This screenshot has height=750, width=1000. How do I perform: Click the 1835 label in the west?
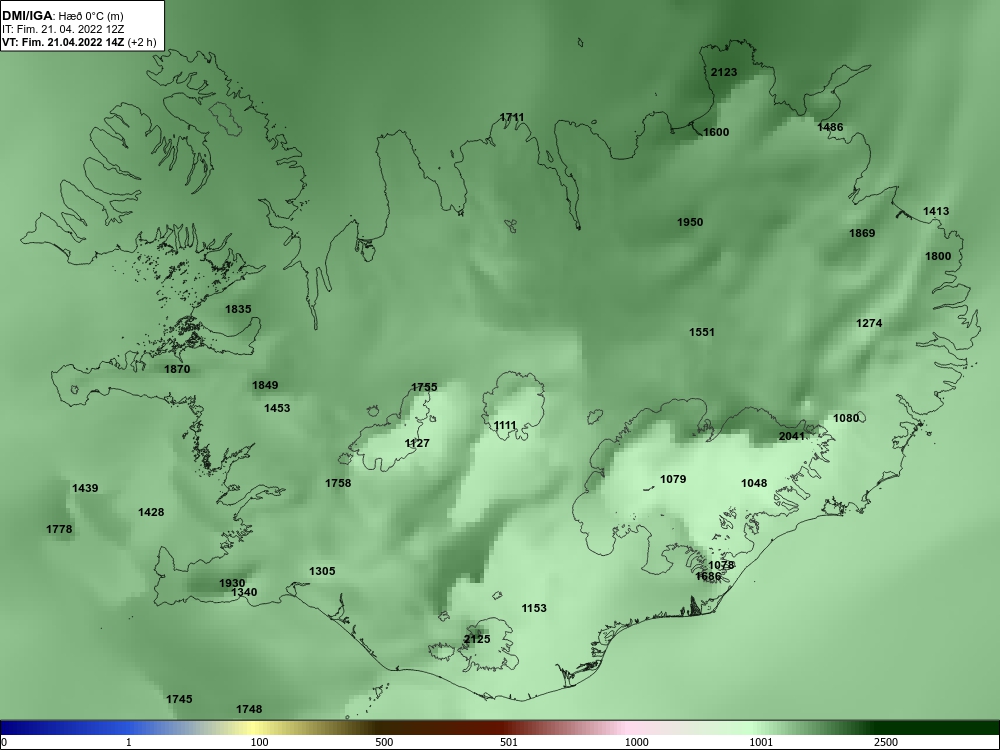point(238,309)
